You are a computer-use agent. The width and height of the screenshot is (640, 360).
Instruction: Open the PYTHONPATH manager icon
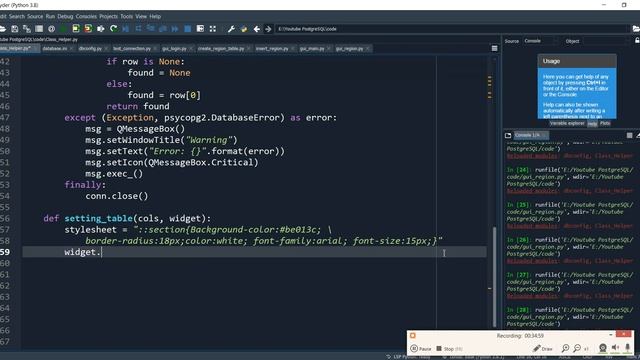(244, 29)
